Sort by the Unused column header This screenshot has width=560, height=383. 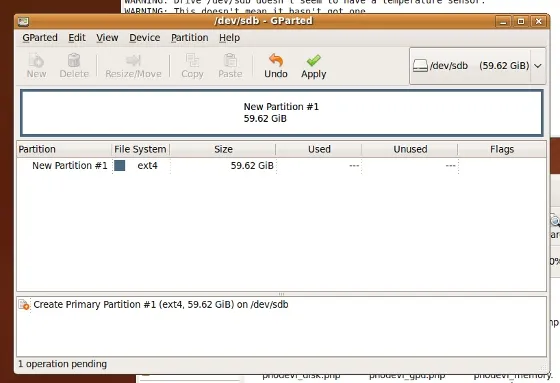tap(410, 149)
